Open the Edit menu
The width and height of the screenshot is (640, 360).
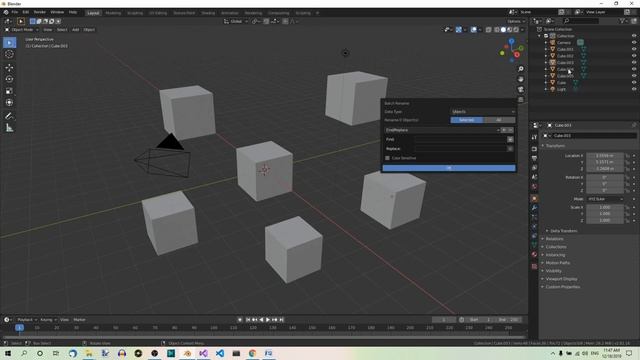click(x=26, y=12)
